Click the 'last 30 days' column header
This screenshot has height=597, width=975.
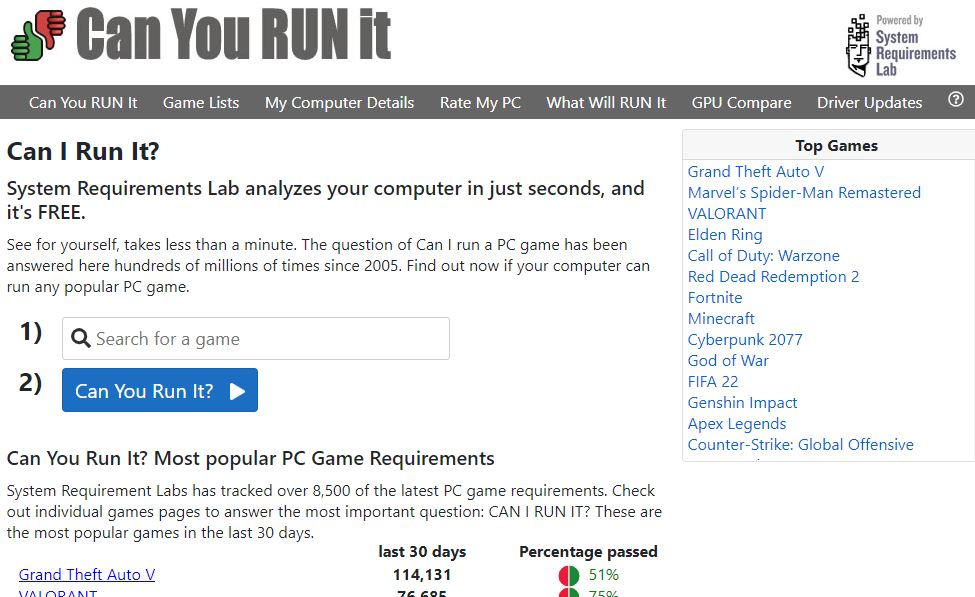pyautogui.click(x=422, y=552)
